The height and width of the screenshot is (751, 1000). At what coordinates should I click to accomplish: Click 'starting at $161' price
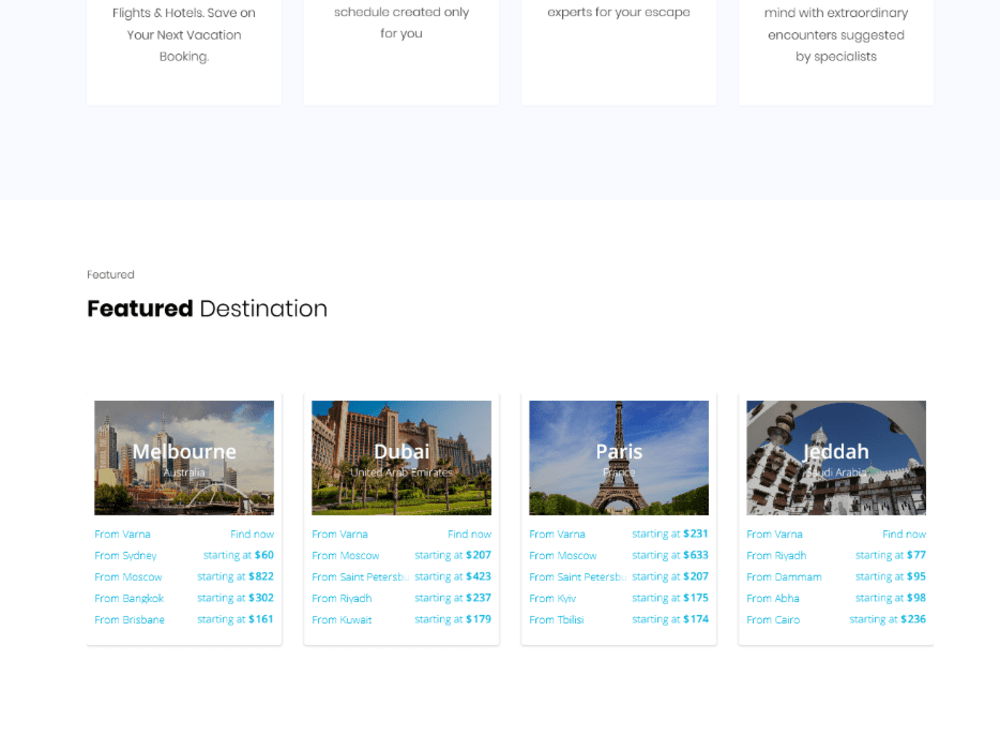(x=235, y=619)
